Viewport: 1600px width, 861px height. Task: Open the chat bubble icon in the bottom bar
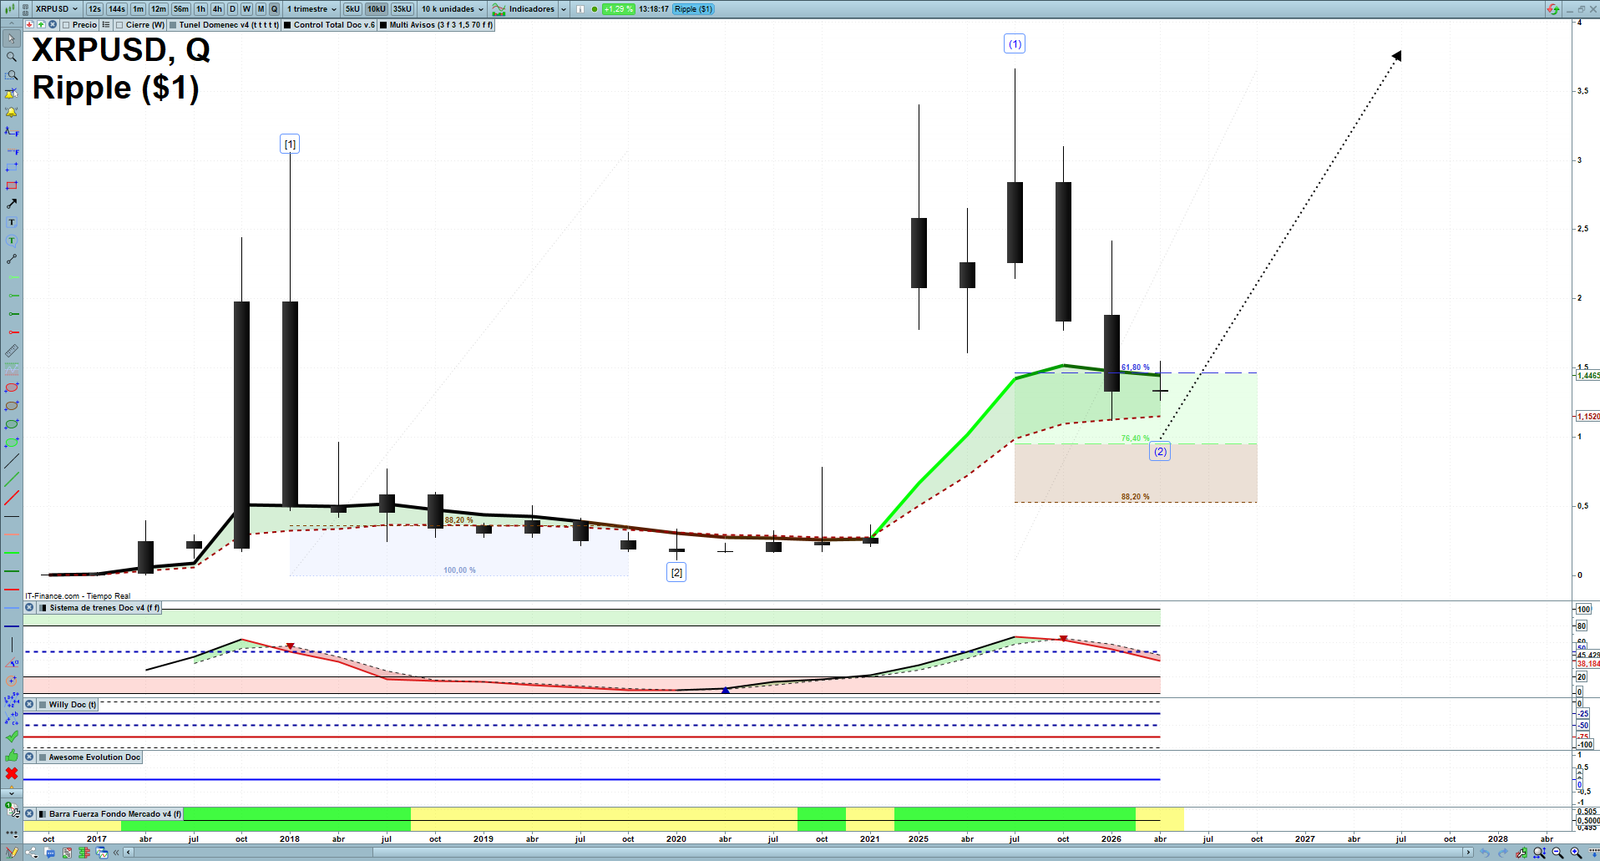point(50,853)
